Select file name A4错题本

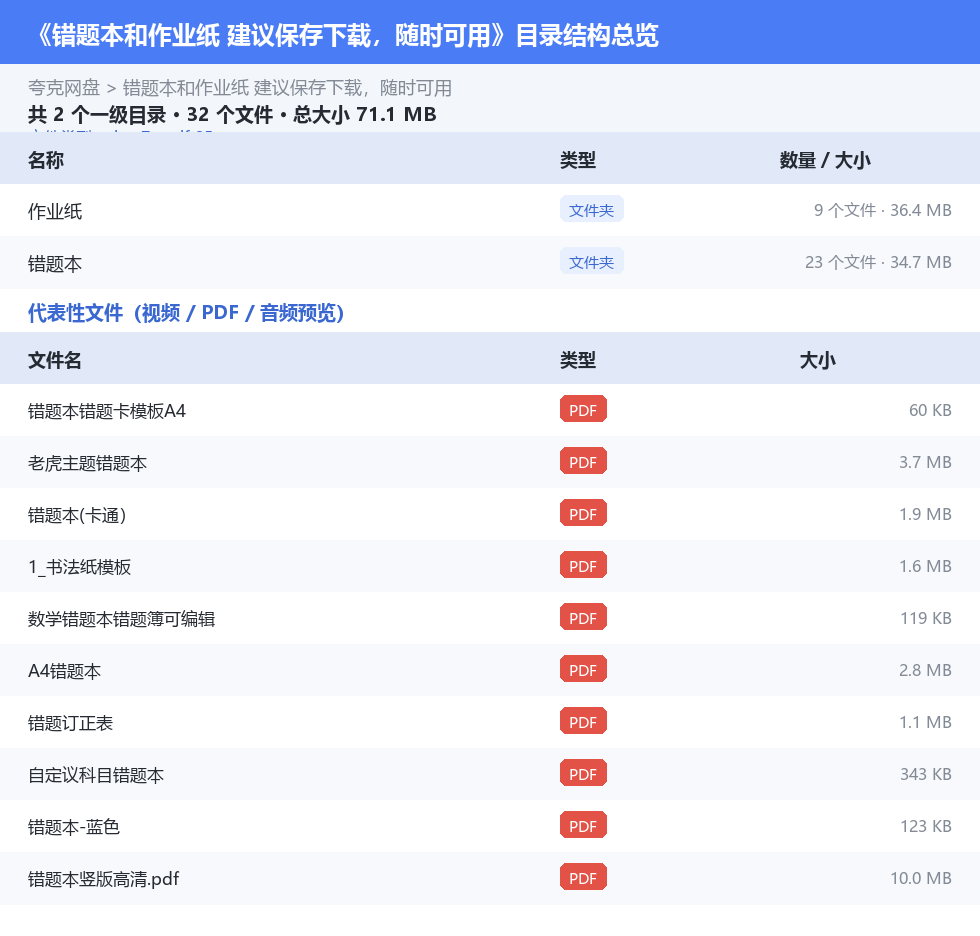(x=64, y=670)
